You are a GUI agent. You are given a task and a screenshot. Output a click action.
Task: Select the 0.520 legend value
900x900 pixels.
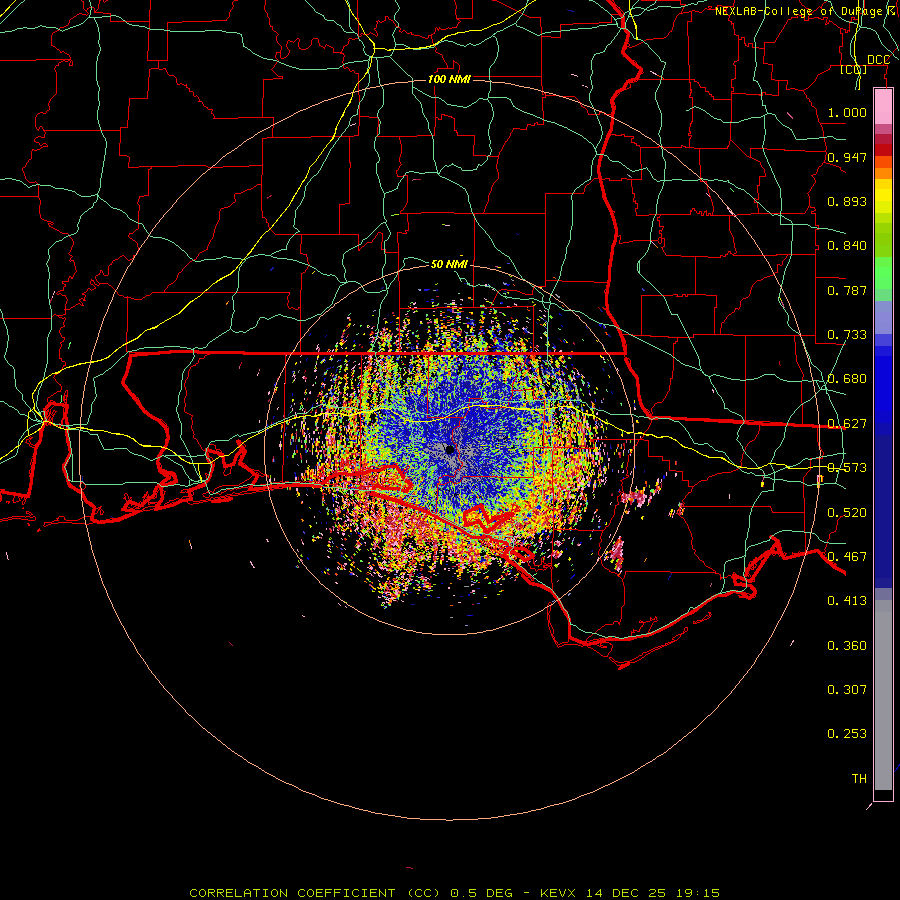847,513
